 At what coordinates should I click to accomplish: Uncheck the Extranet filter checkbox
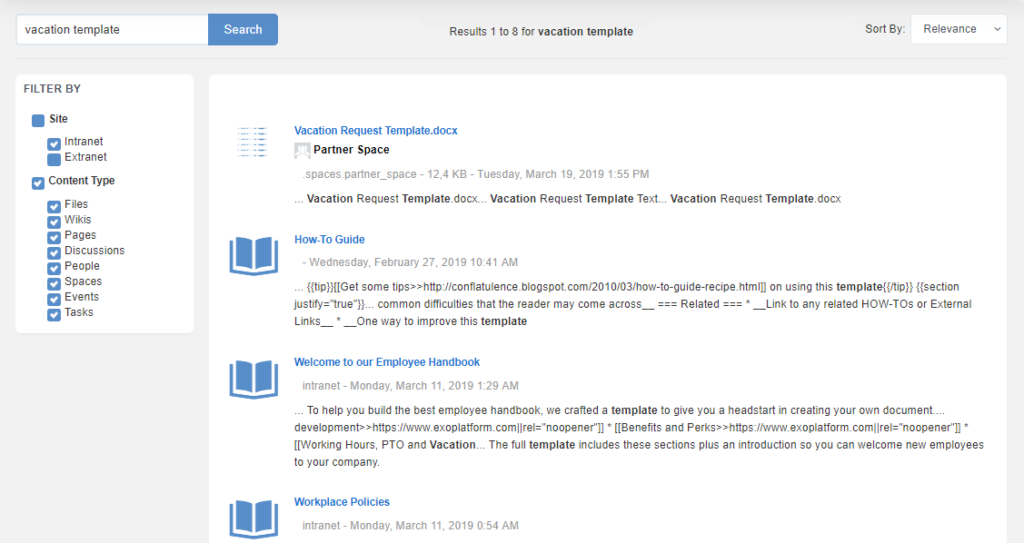coord(54,158)
